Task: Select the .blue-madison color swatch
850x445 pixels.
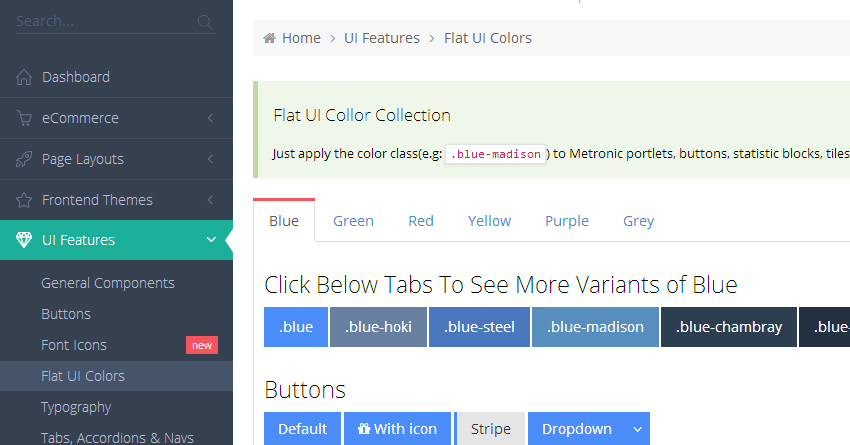Action: [595, 327]
